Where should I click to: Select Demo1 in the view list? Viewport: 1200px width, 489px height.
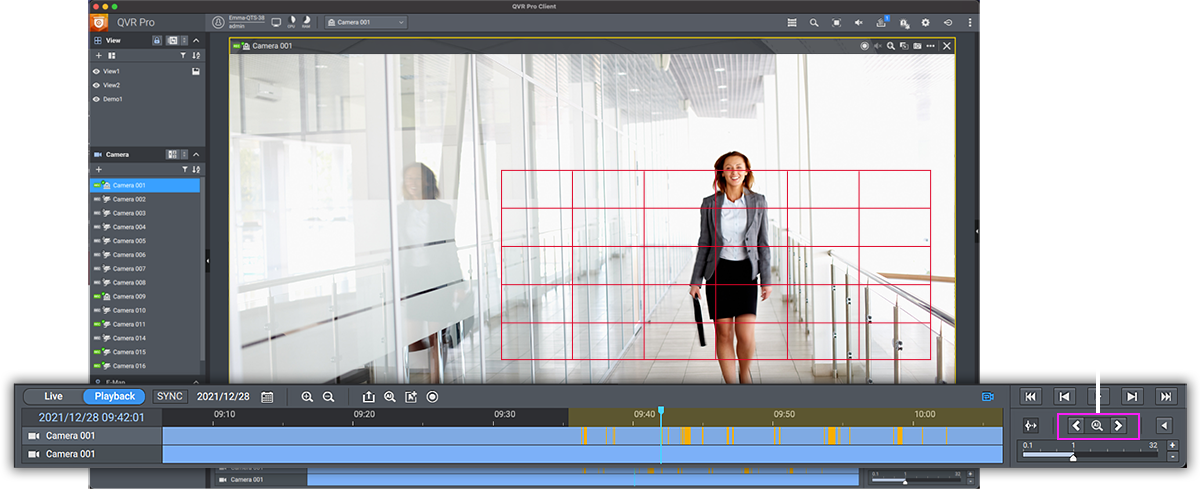[112, 100]
